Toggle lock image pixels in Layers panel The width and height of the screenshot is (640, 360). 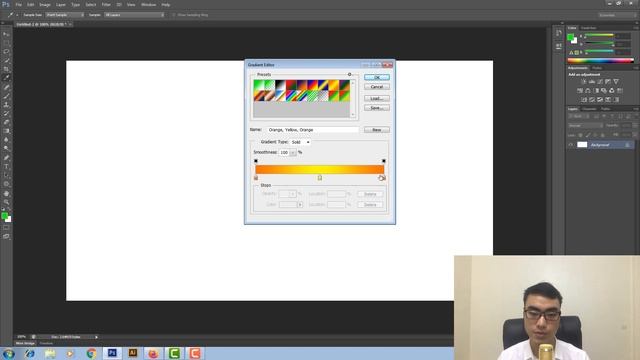tap(588, 135)
